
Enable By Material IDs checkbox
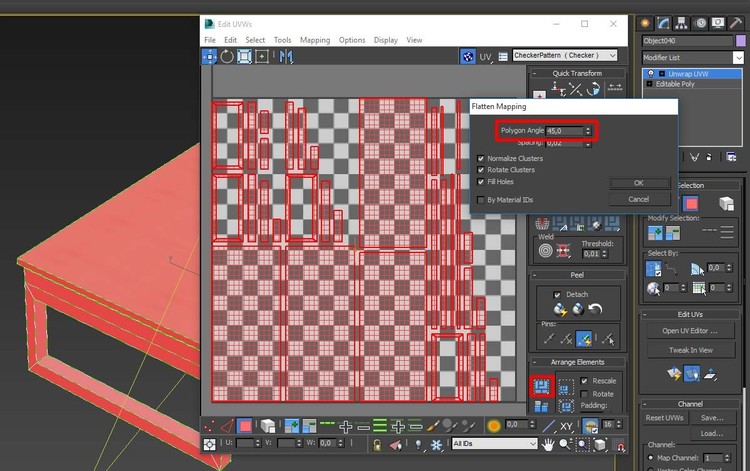tap(481, 200)
